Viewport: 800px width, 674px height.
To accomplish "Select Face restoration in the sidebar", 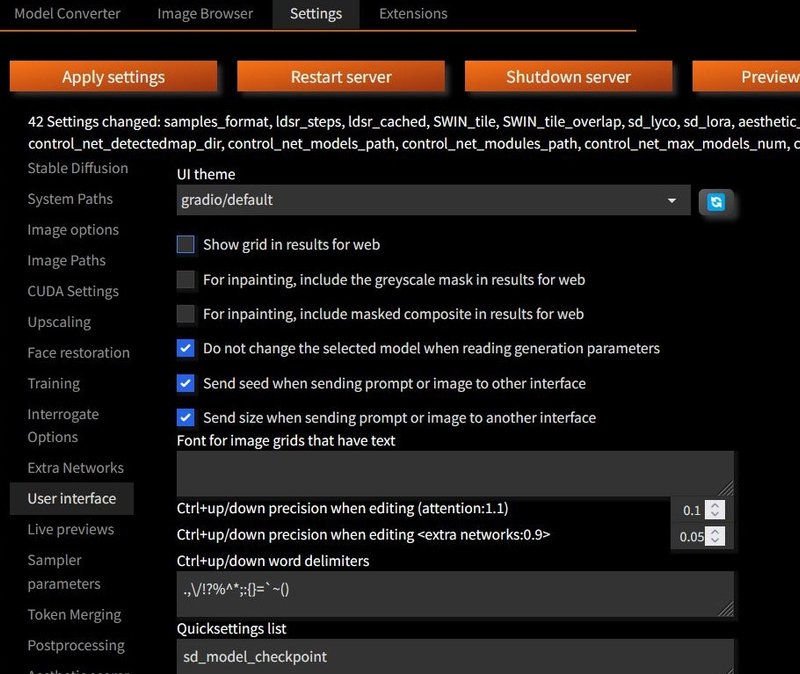I will click(x=79, y=352).
